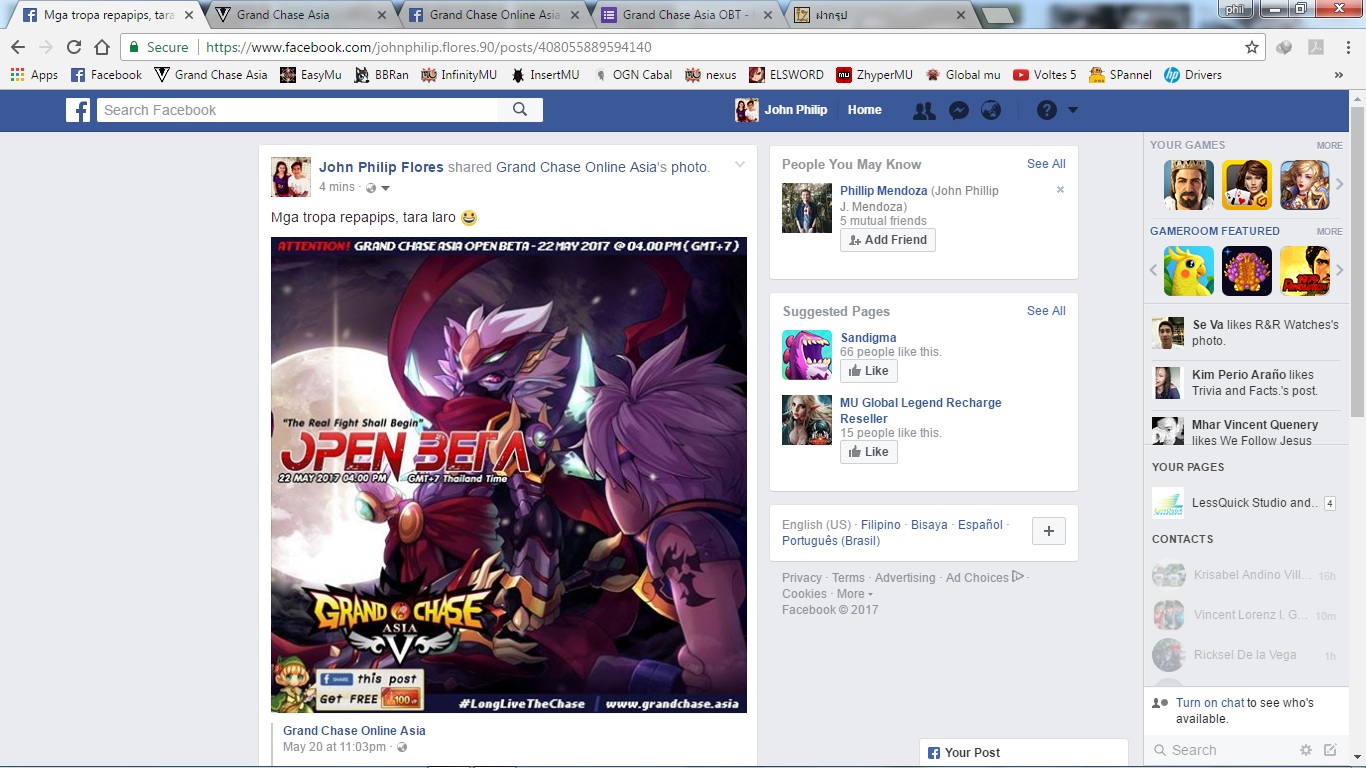Open the Quick Help question mark icon
The width and height of the screenshot is (1366, 768).
pyautogui.click(x=1047, y=110)
